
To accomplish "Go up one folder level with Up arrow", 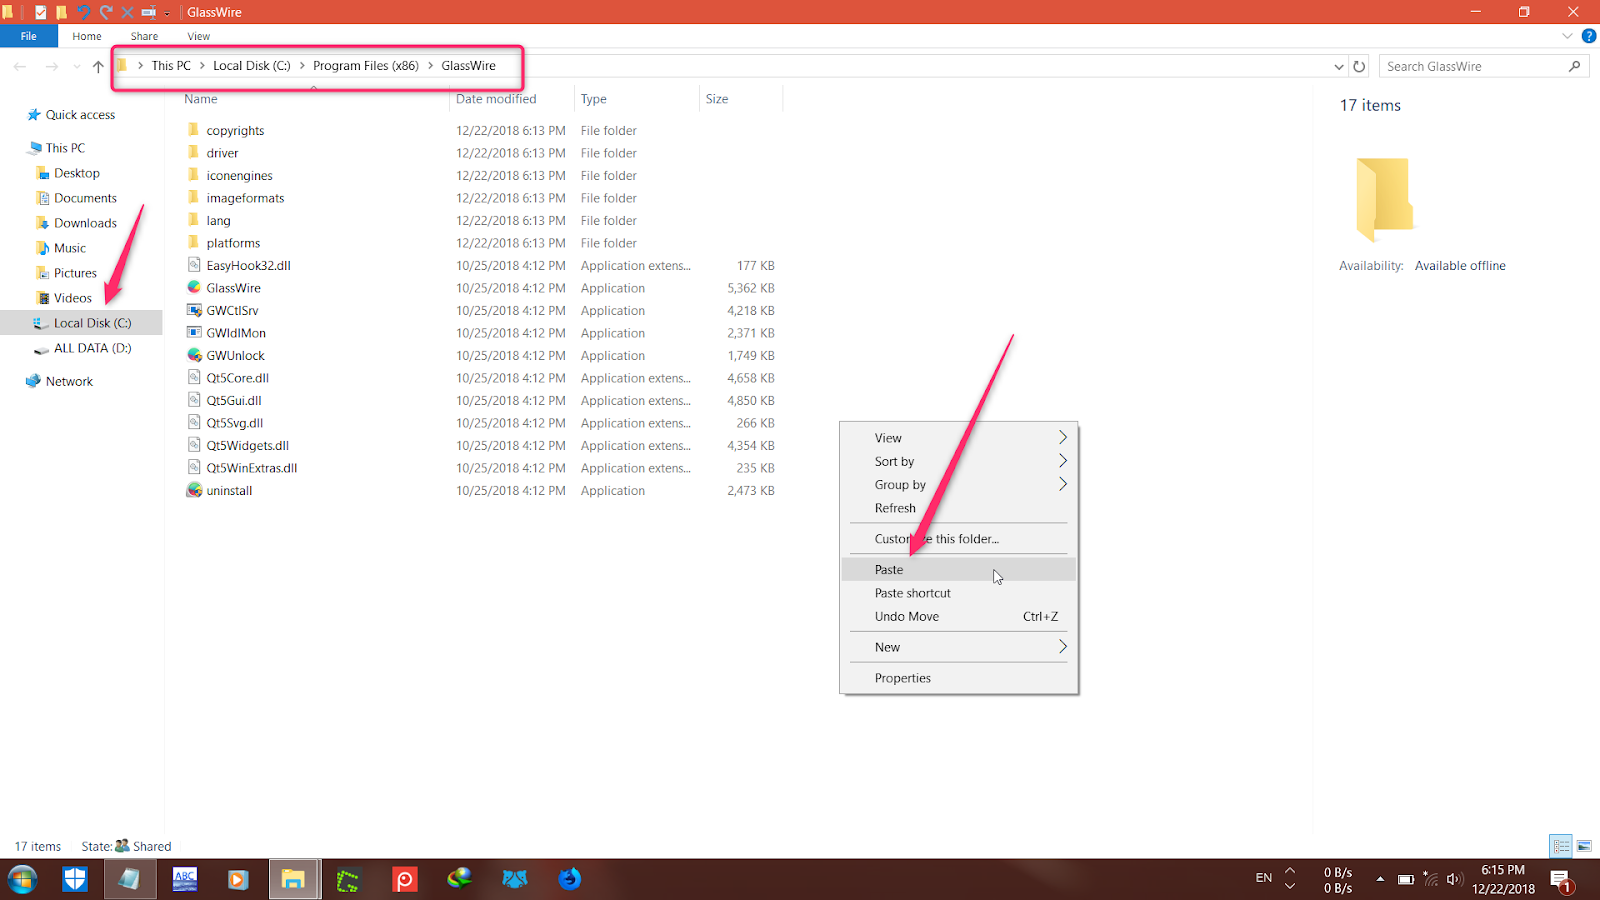I will (98, 66).
